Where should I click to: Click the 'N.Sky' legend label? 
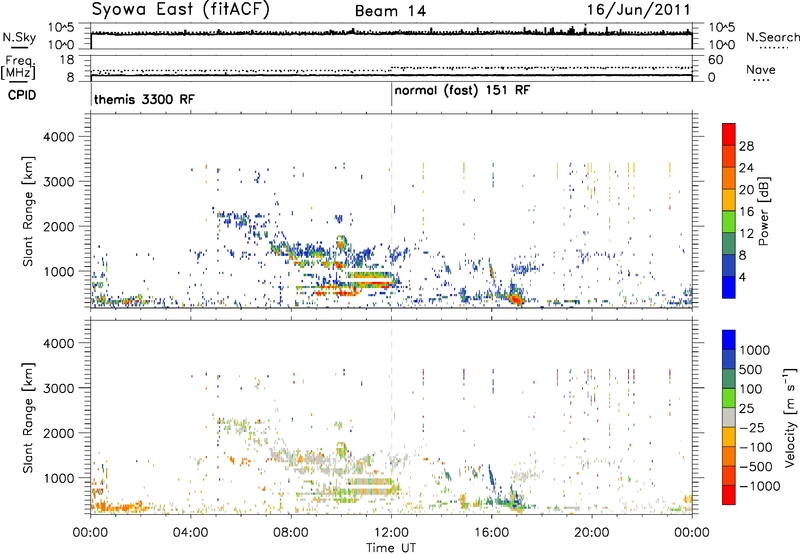click(x=19, y=37)
